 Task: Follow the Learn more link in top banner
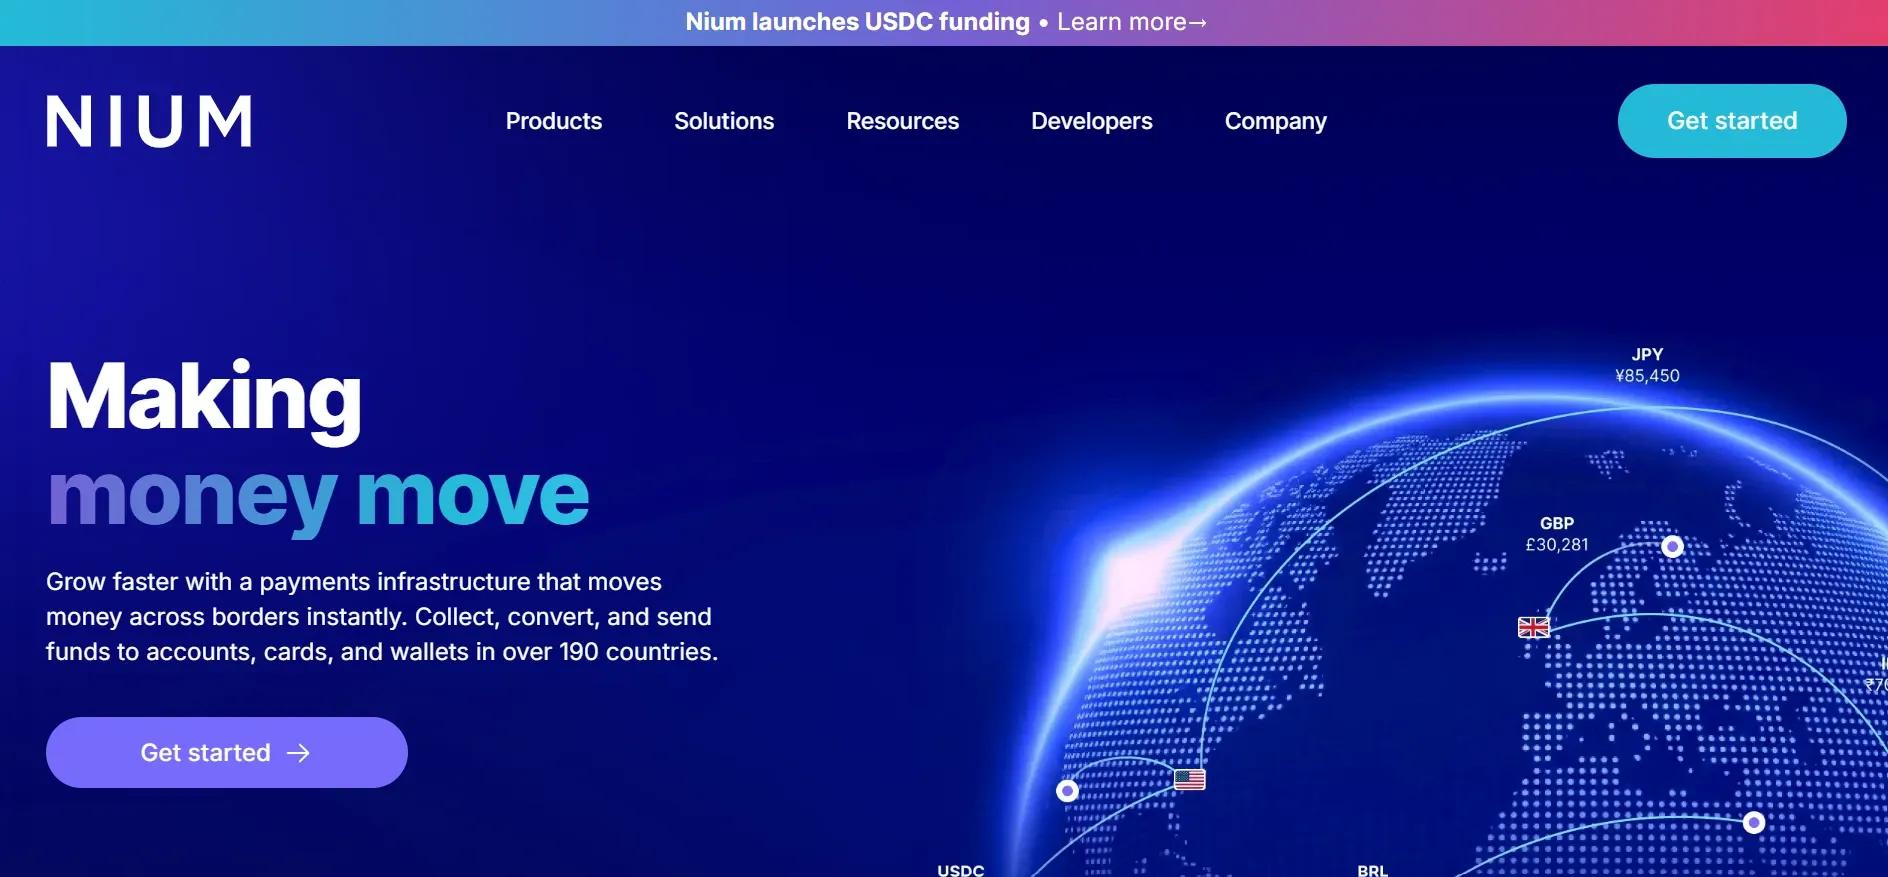[x=1132, y=22]
